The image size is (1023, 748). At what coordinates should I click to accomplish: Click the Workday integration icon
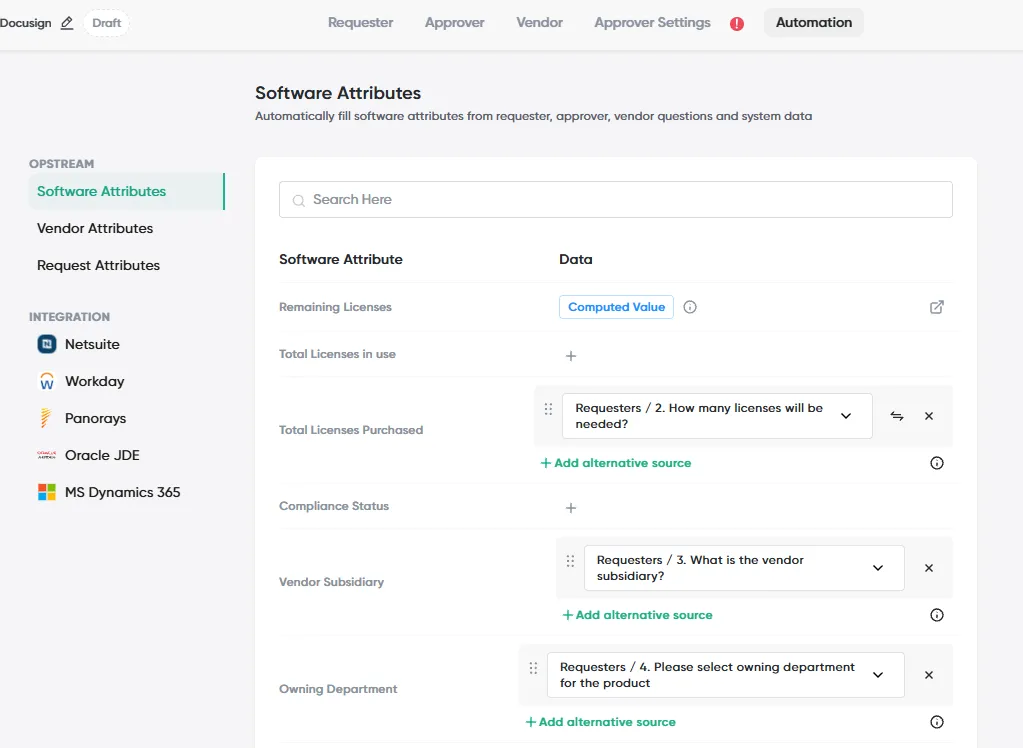click(x=46, y=381)
